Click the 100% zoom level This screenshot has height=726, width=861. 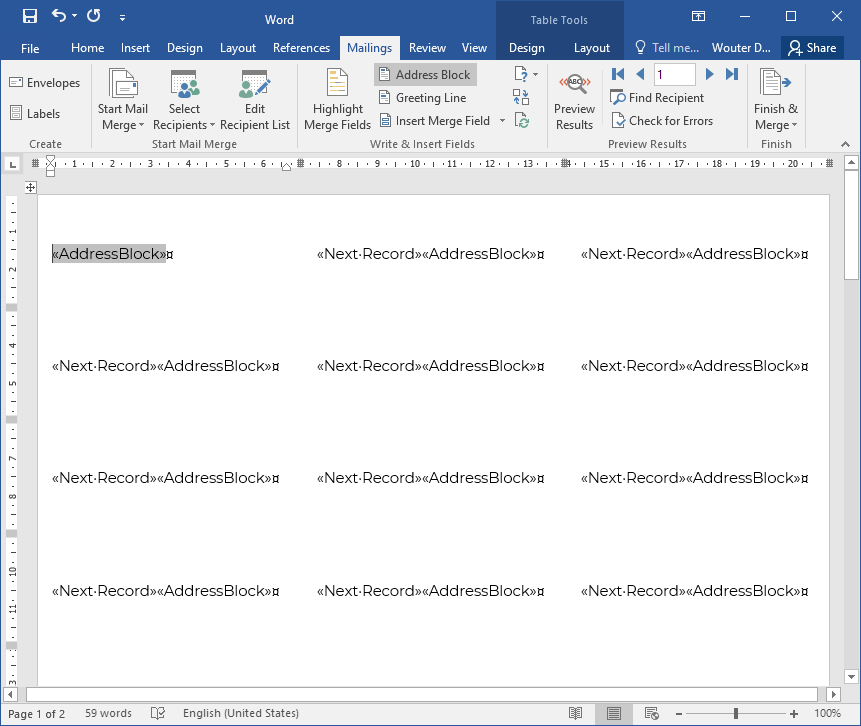click(828, 713)
